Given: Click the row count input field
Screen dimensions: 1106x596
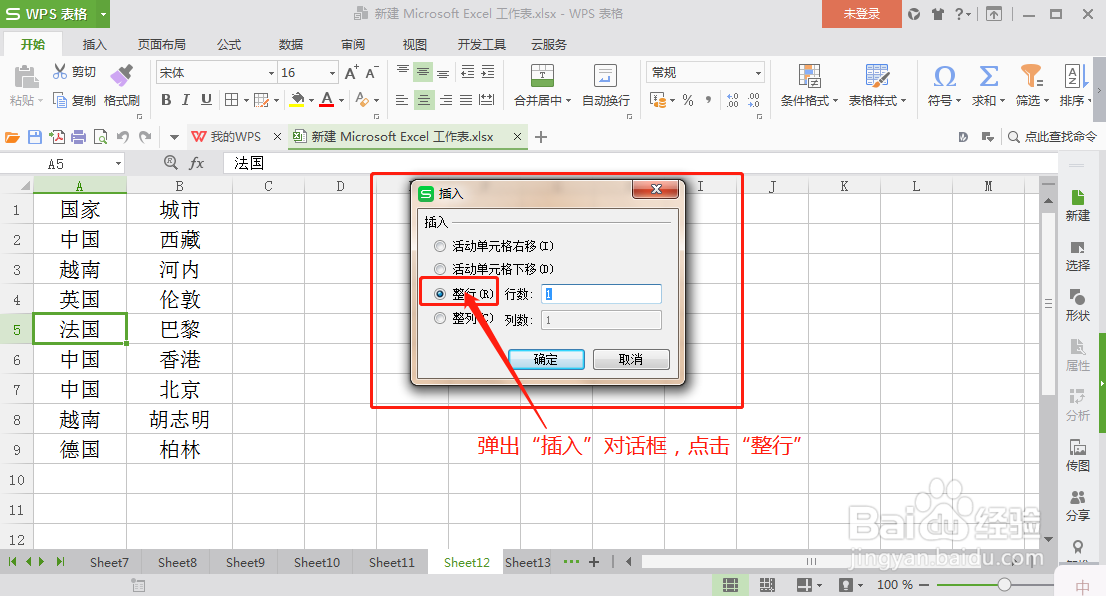Looking at the screenshot, I should [x=601, y=294].
